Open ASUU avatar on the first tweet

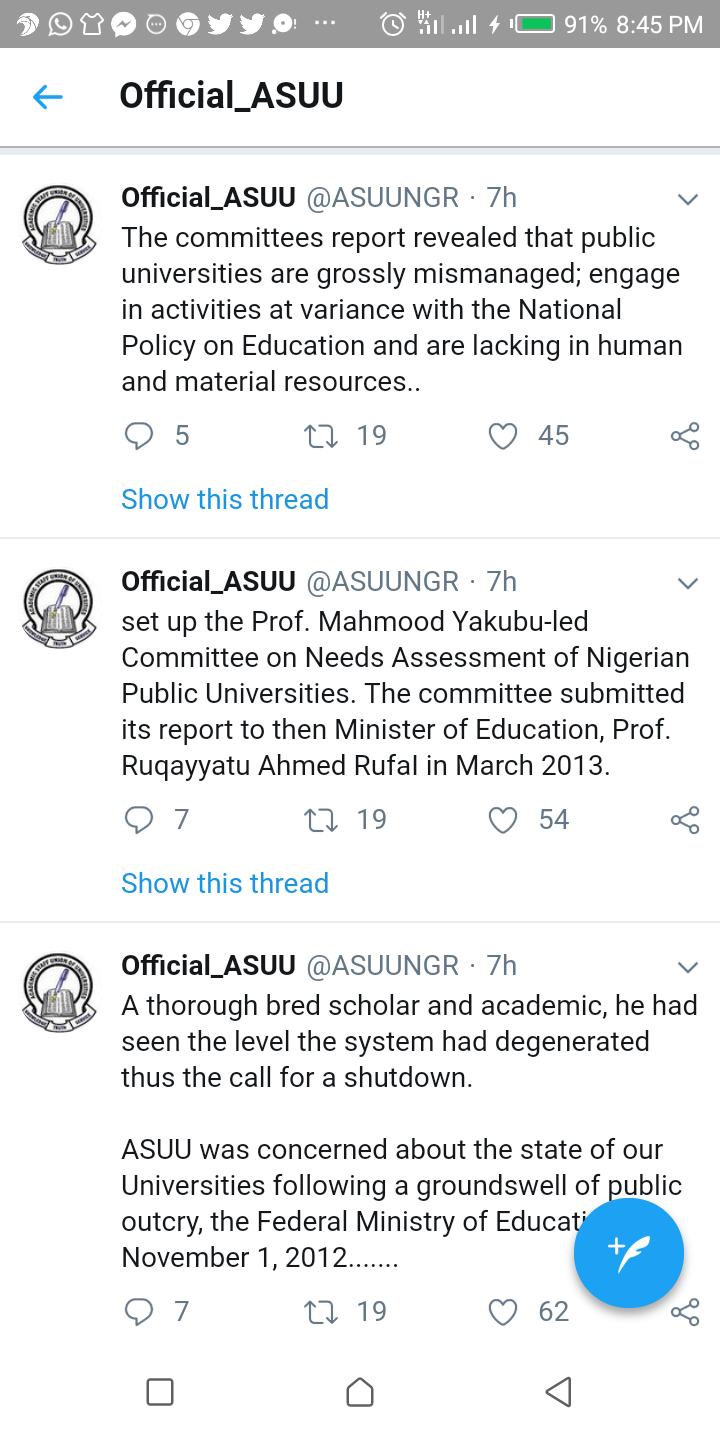[x=60, y=222]
